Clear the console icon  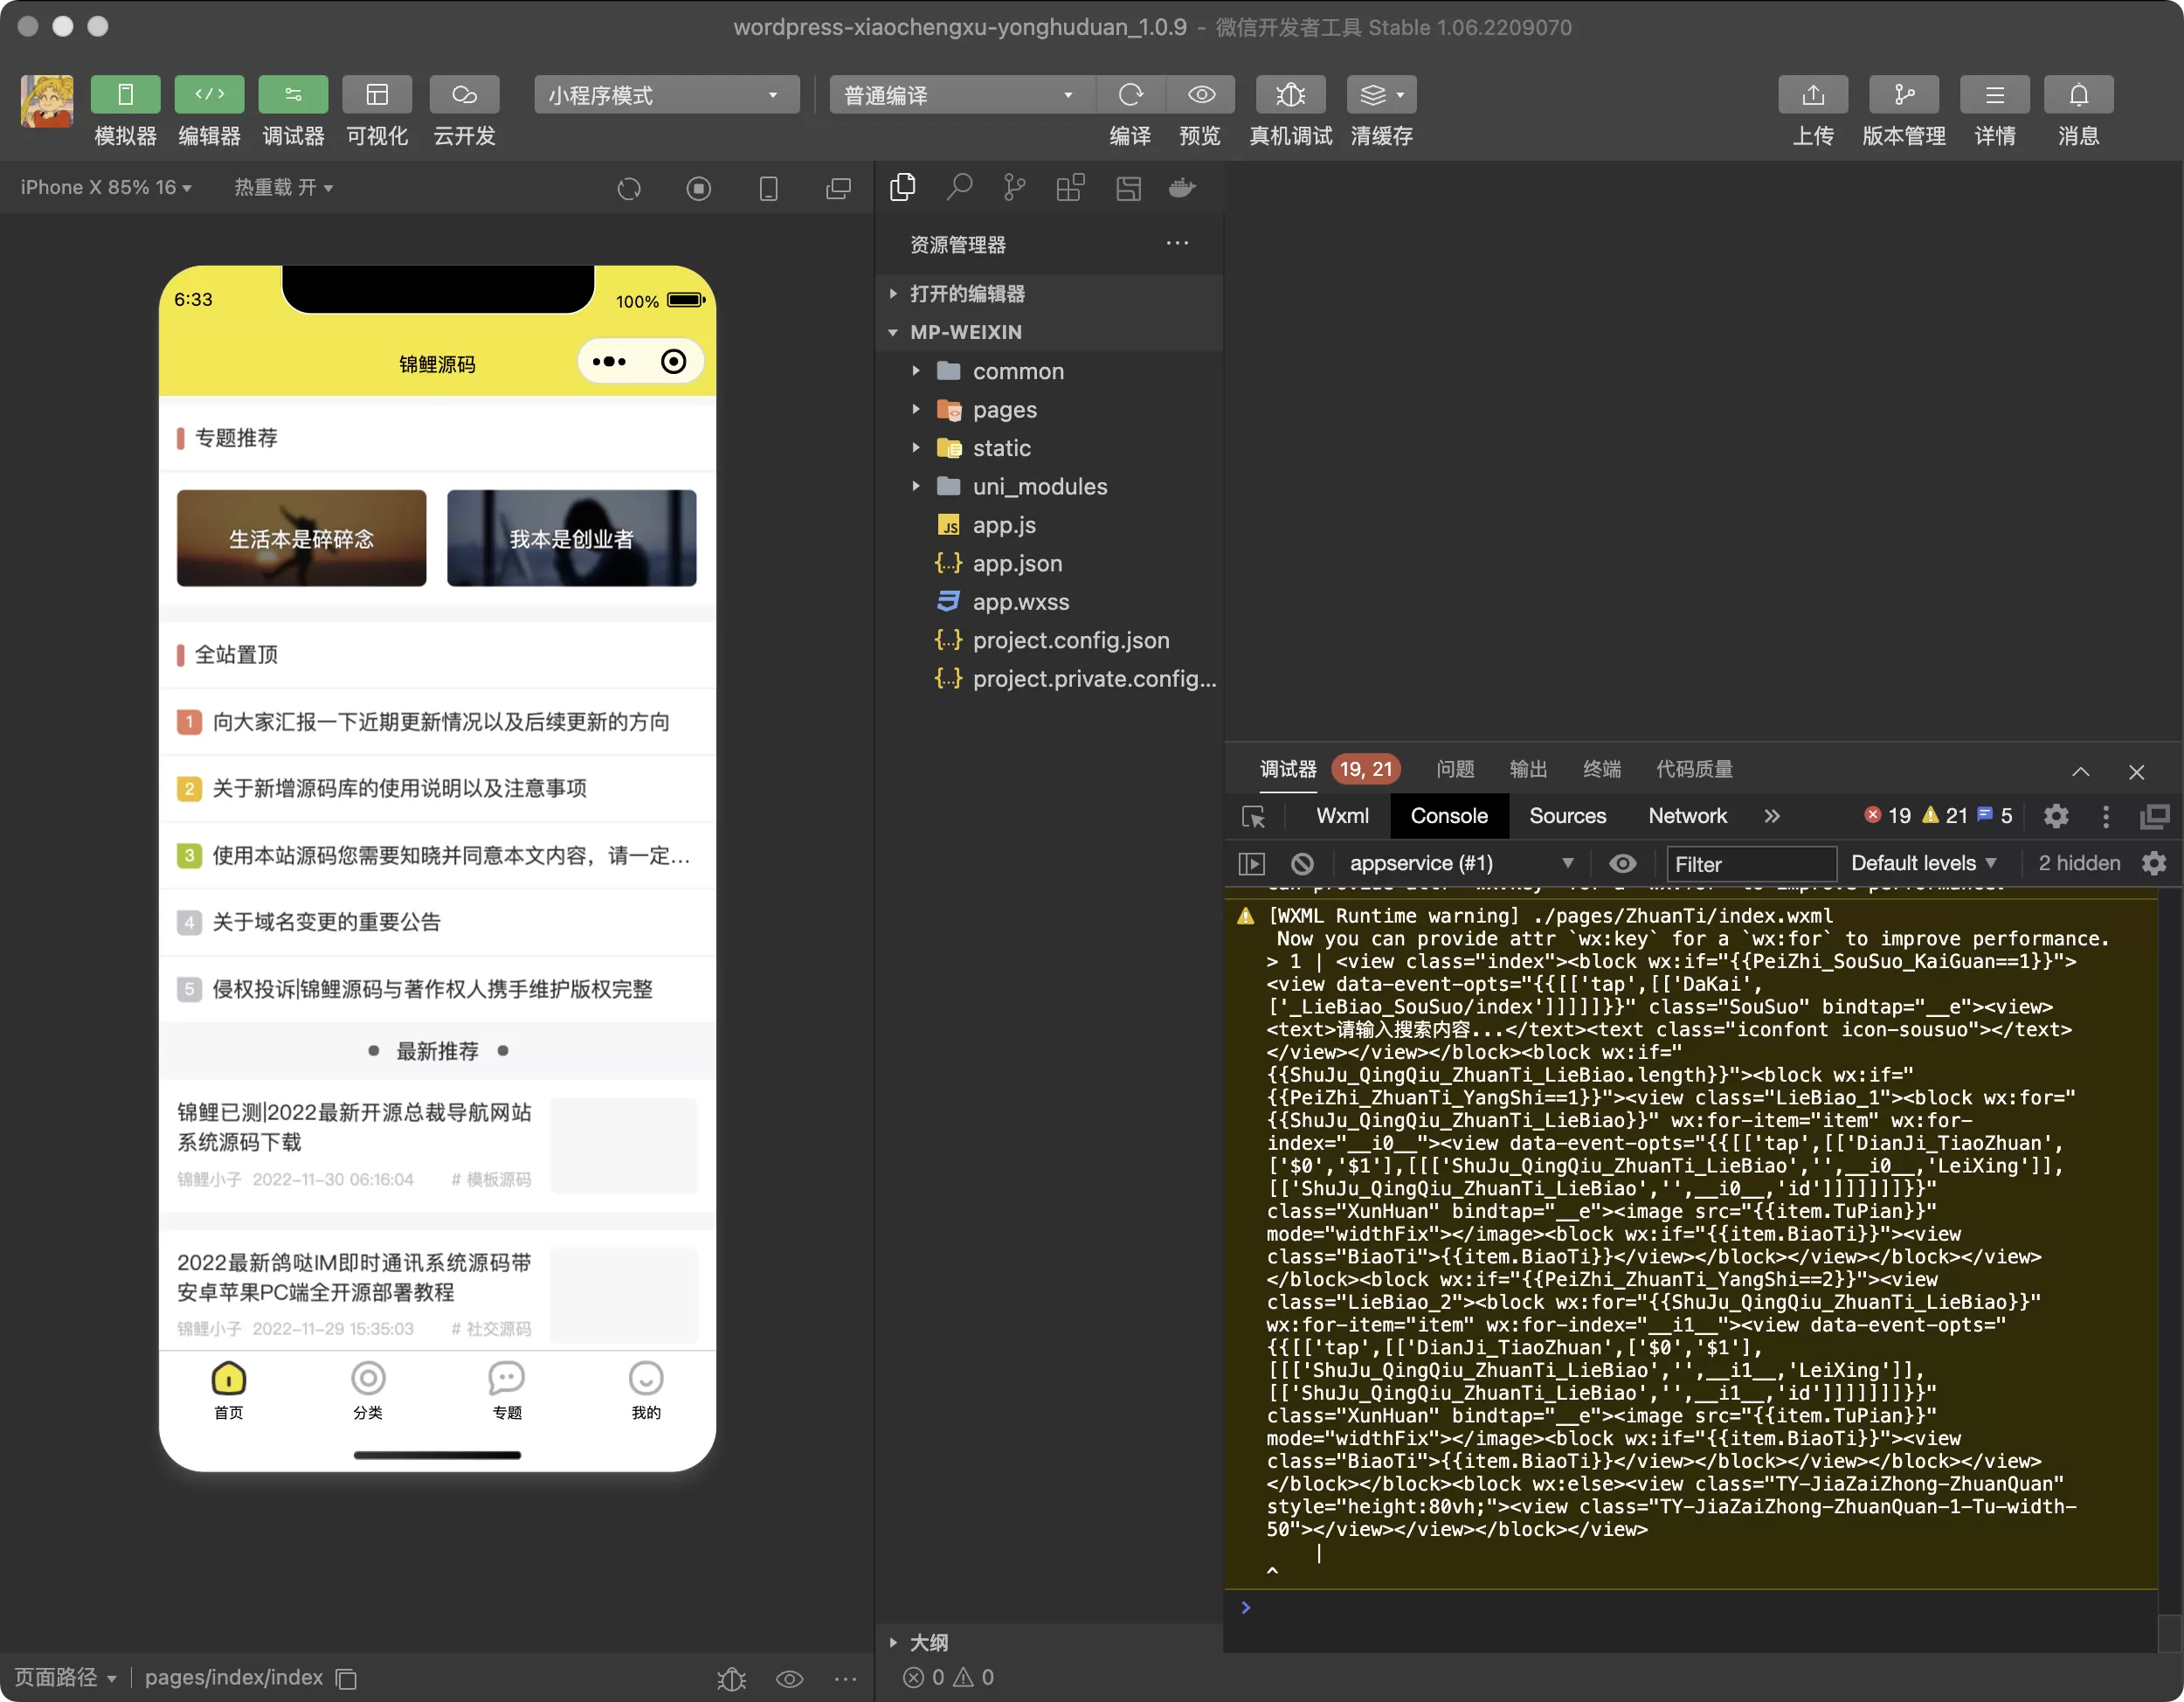pyautogui.click(x=1302, y=863)
